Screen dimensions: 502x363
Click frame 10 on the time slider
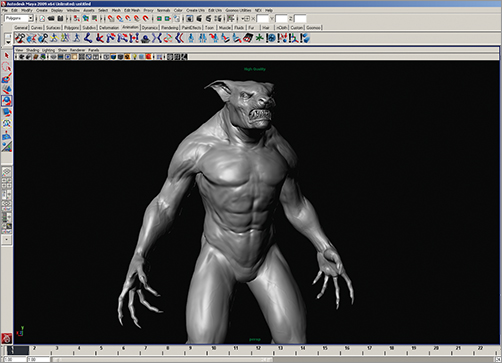pos(213,348)
